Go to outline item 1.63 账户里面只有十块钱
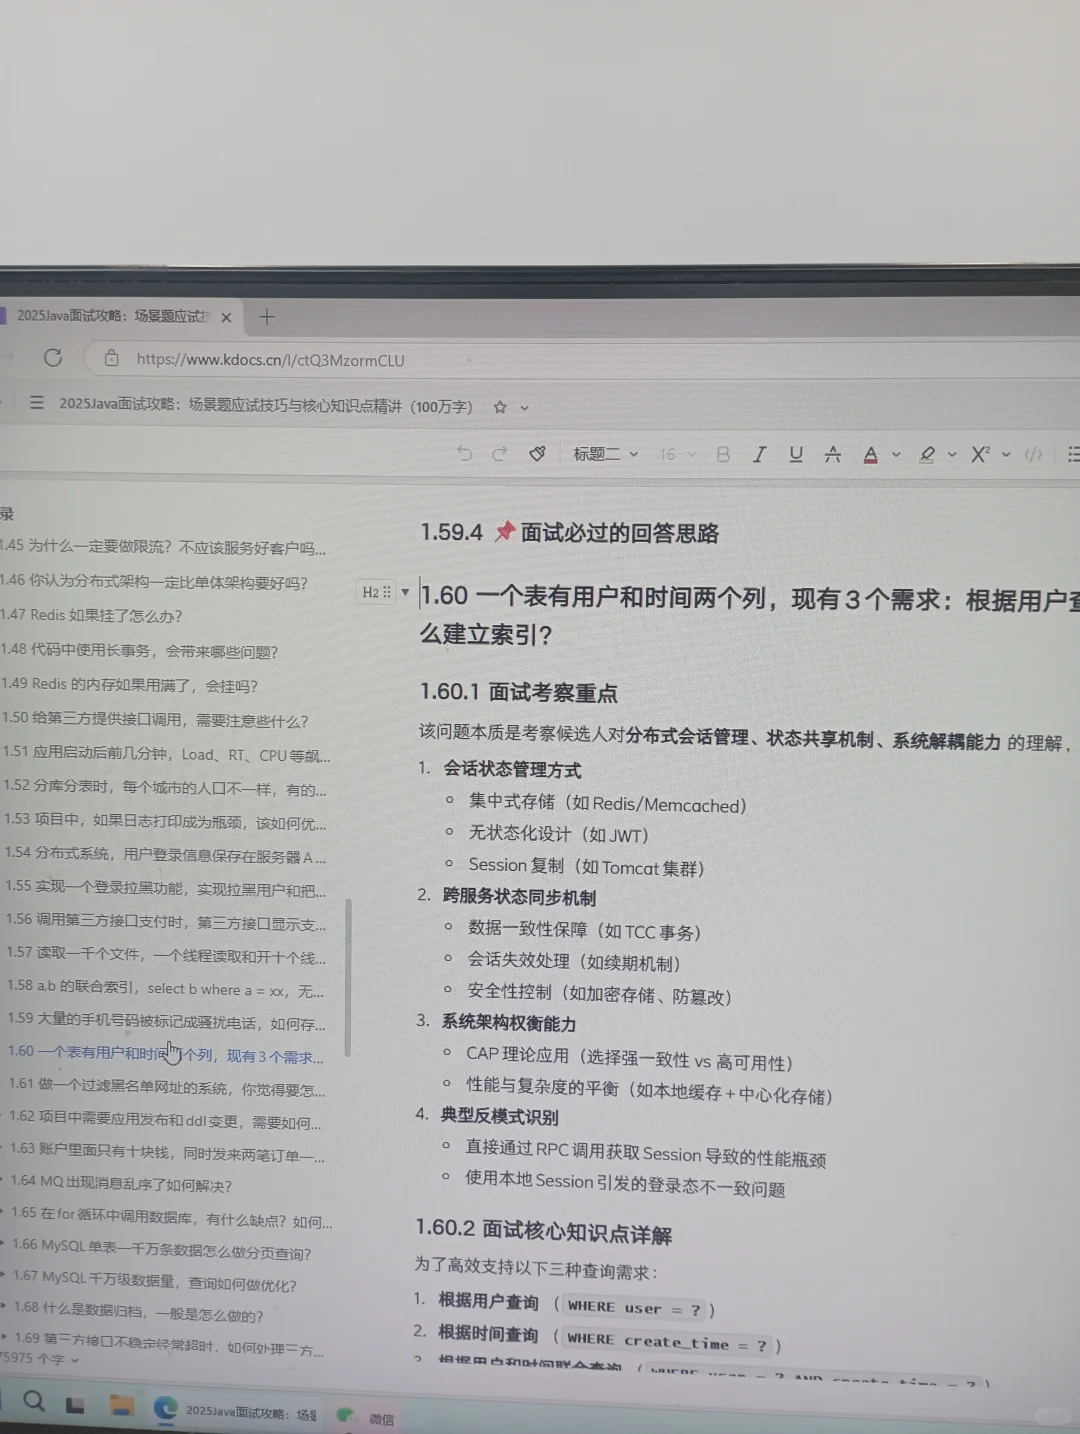 pyautogui.click(x=168, y=1153)
